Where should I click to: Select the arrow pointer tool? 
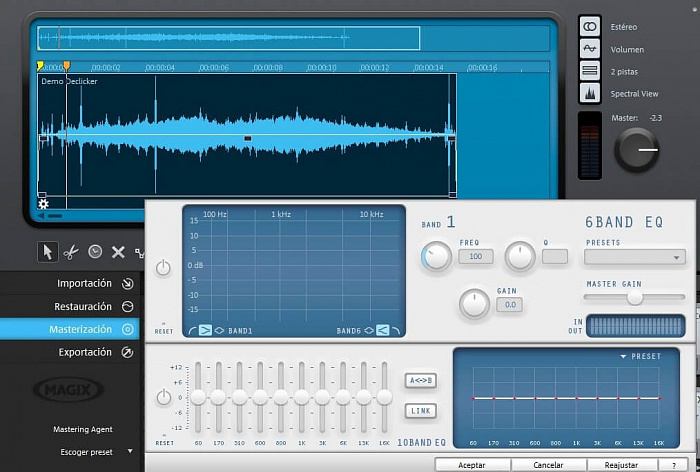[47, 252]
